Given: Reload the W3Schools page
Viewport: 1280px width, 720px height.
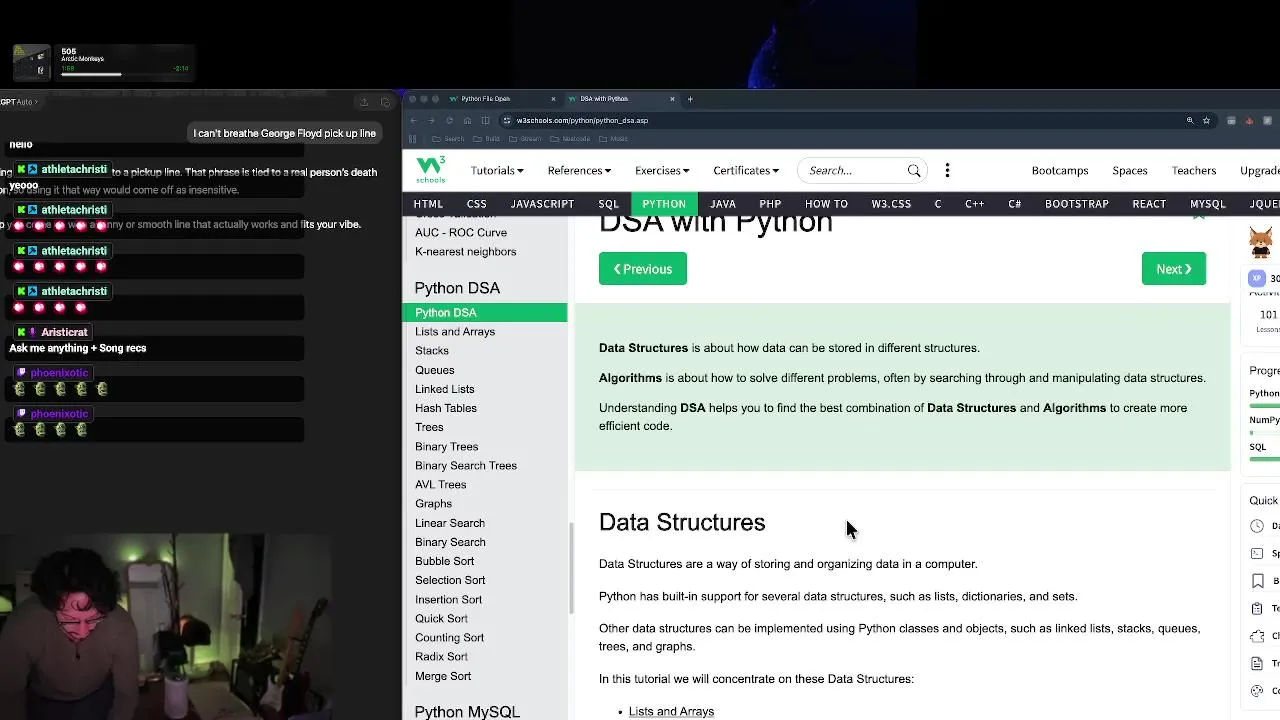Looking at the screenshot, I should coord(449,120).
